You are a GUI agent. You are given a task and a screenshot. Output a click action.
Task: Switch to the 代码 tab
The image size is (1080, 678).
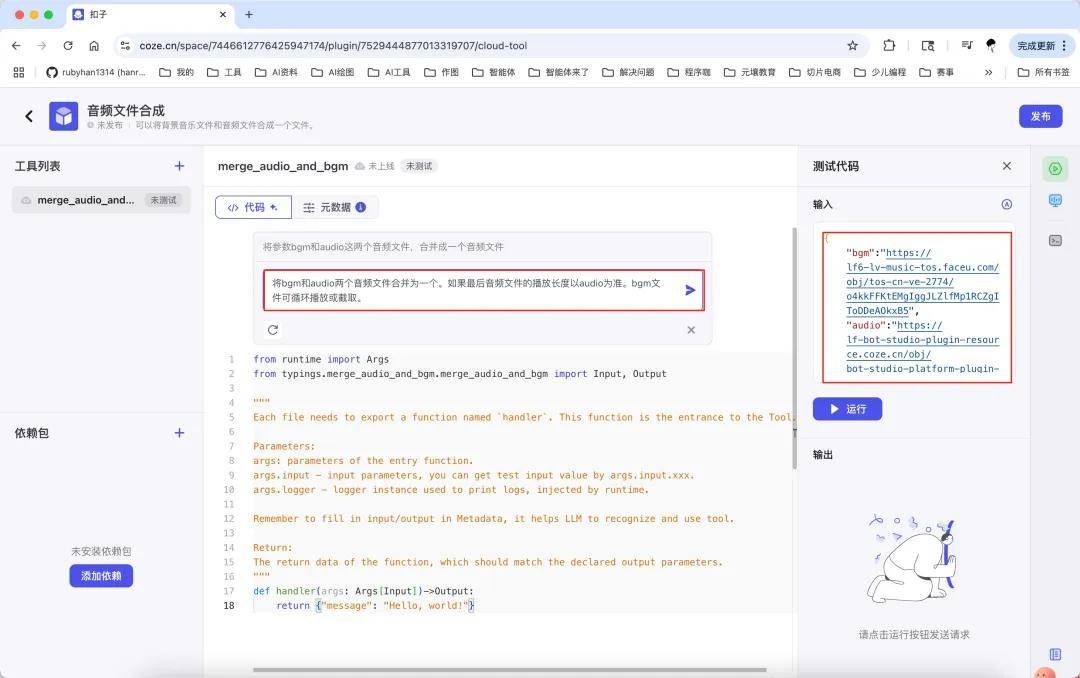pos(253,207)
